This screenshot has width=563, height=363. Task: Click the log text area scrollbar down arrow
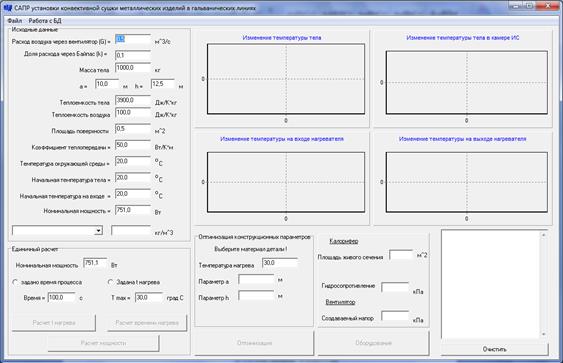pos(544,334)
